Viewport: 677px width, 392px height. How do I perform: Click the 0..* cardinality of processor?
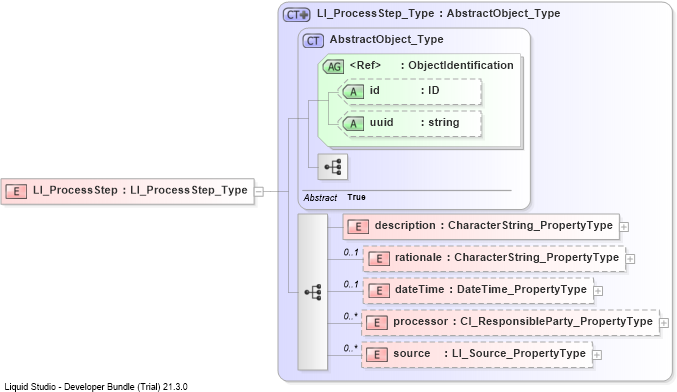tap(351, 316)
